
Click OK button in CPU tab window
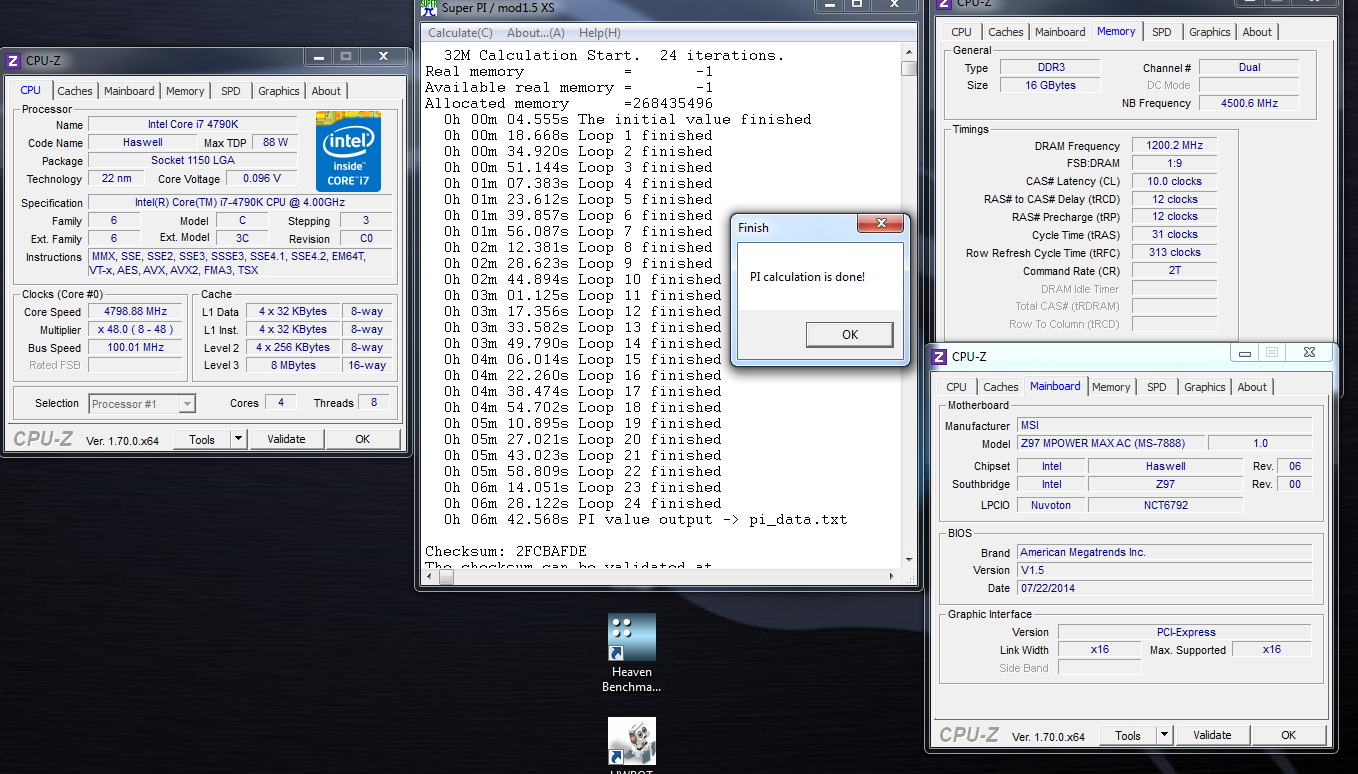pyautogui.click(x=363, y=439)
